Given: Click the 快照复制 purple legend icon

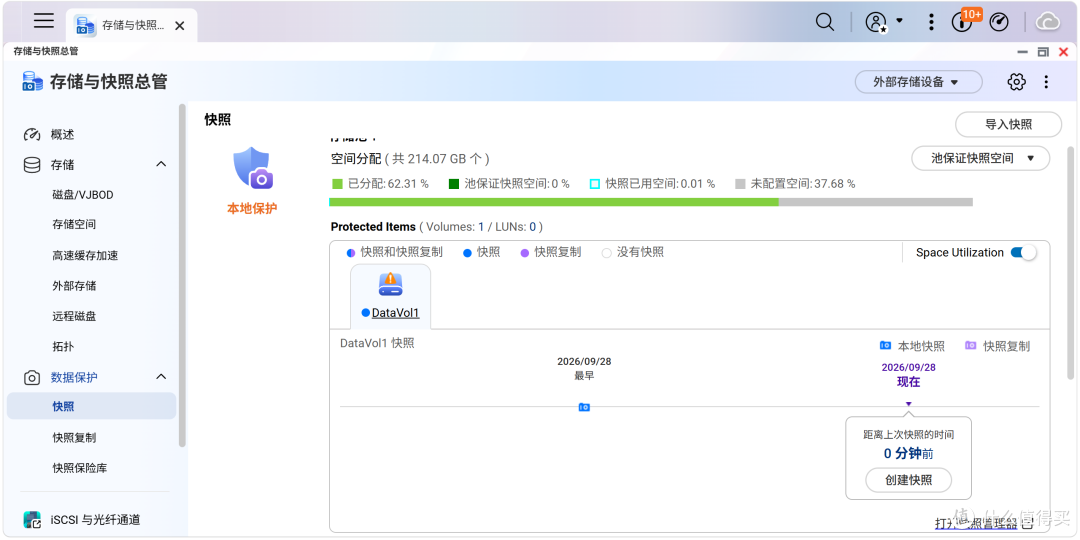Looking at the screenshot, I should (971, 346).
